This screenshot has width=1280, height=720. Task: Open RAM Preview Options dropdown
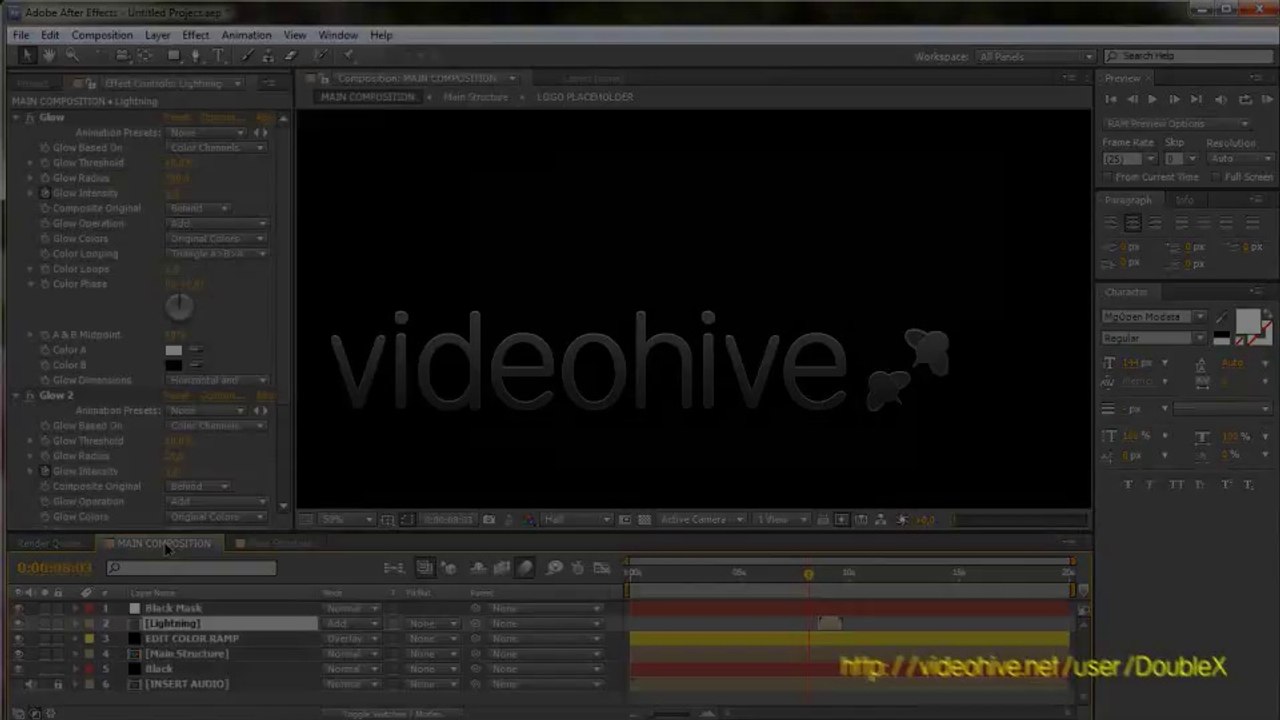(x=1177, y=124)
